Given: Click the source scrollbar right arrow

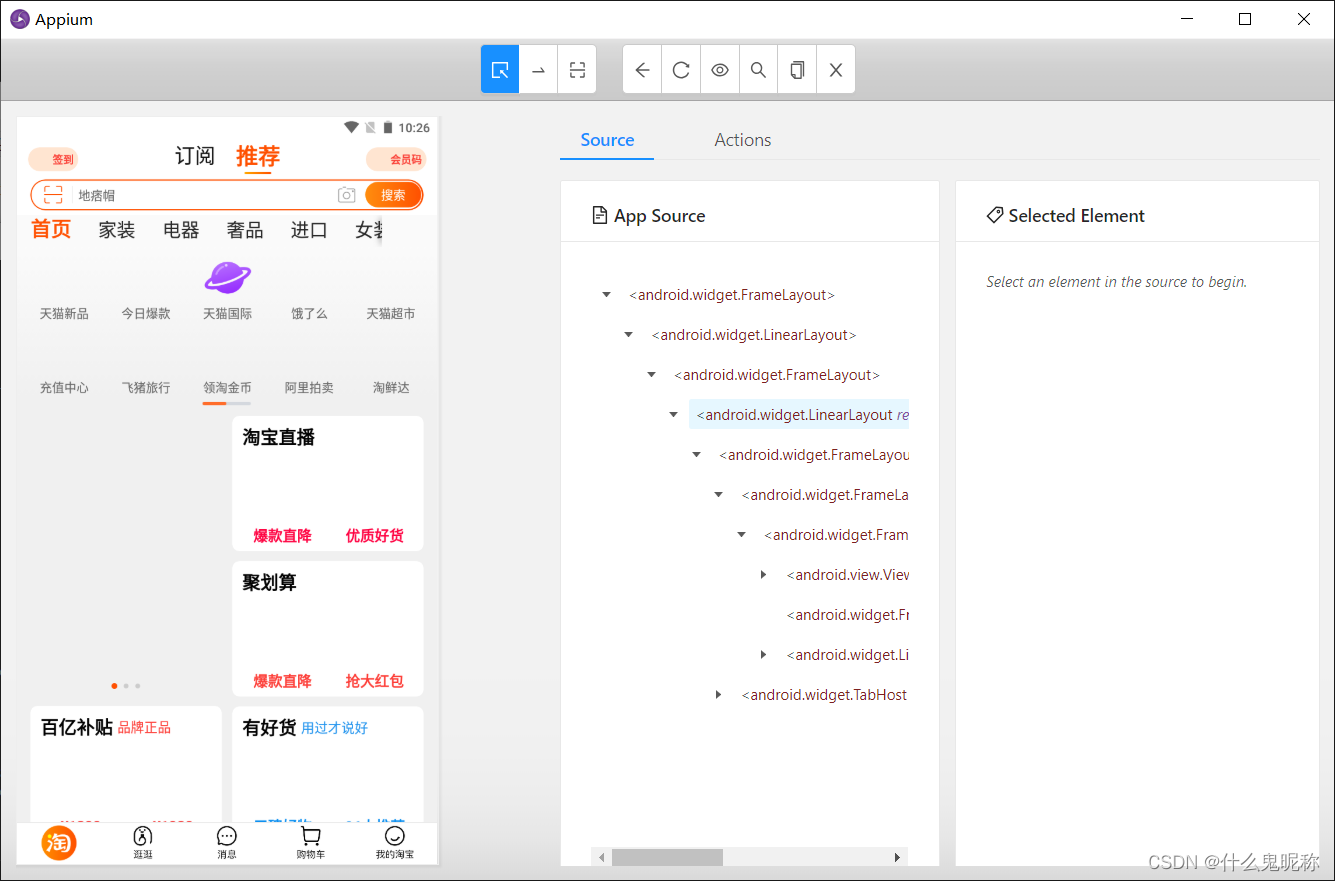Looking at the screenshot, I should 897,857.
